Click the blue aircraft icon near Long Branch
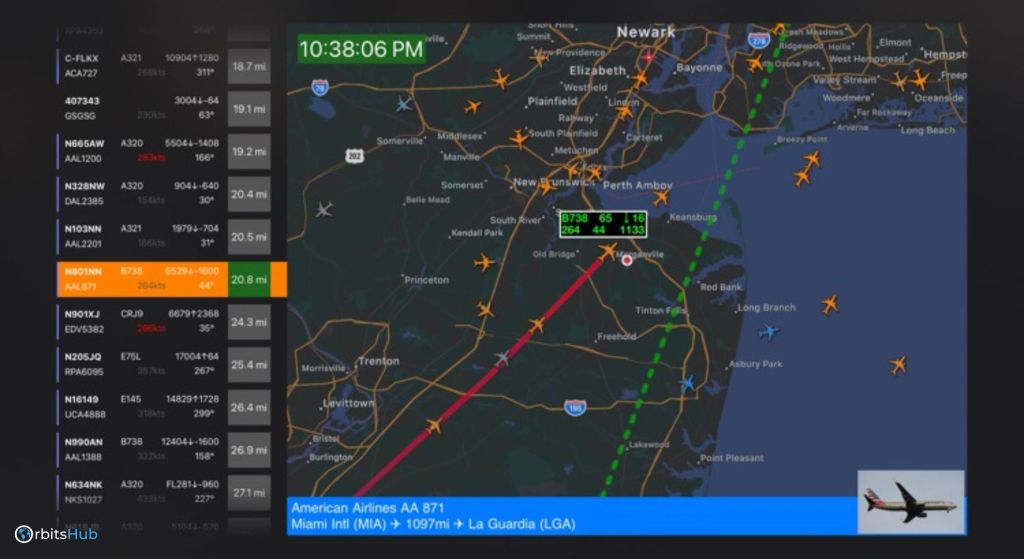 click(x=769, y=332)
